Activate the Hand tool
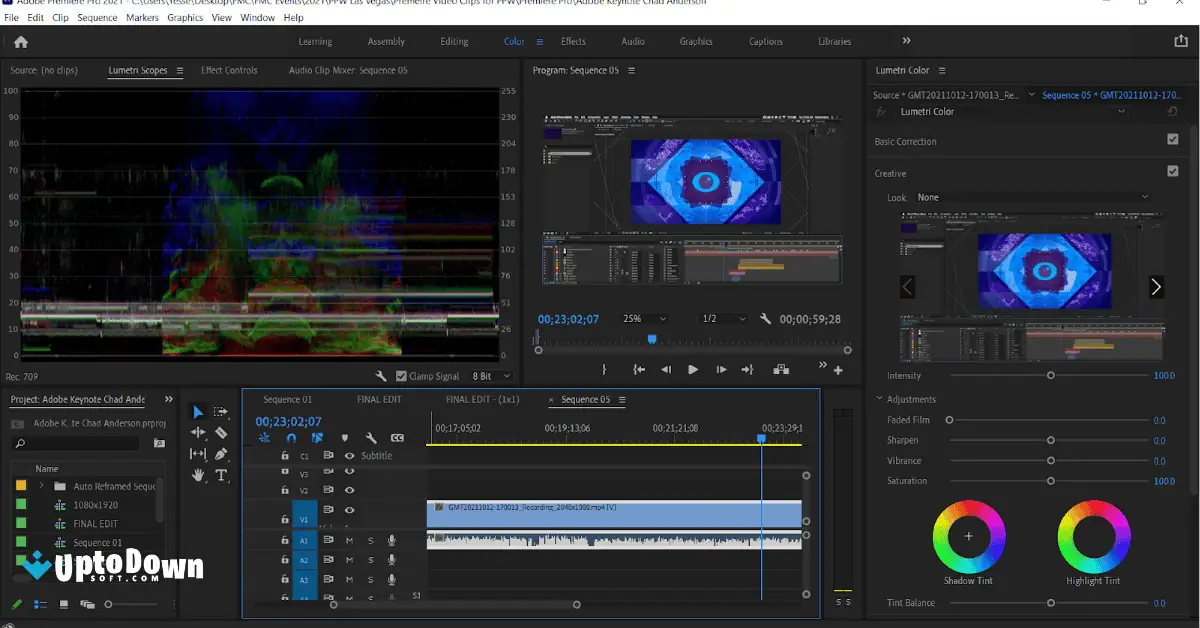This screenshot has height=628, width=1200. [x=198, y=475]
